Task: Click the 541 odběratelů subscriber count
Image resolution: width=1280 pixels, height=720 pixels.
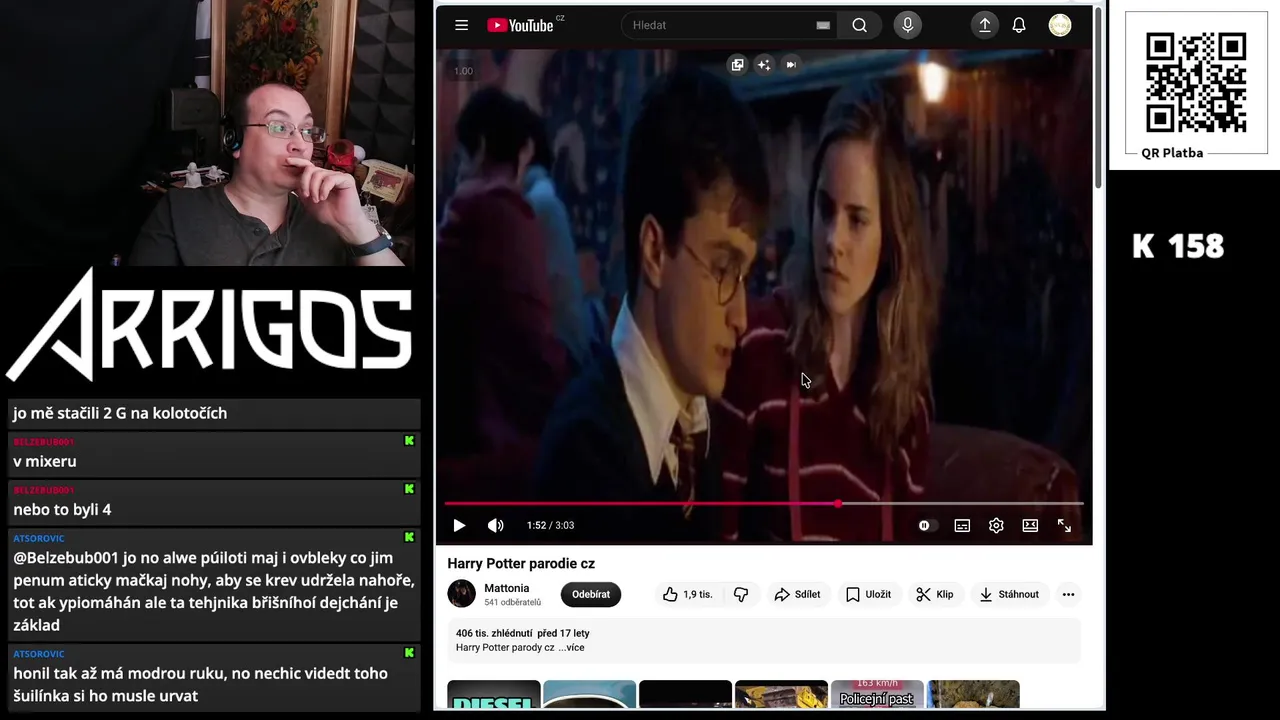Action: [512, 602]
